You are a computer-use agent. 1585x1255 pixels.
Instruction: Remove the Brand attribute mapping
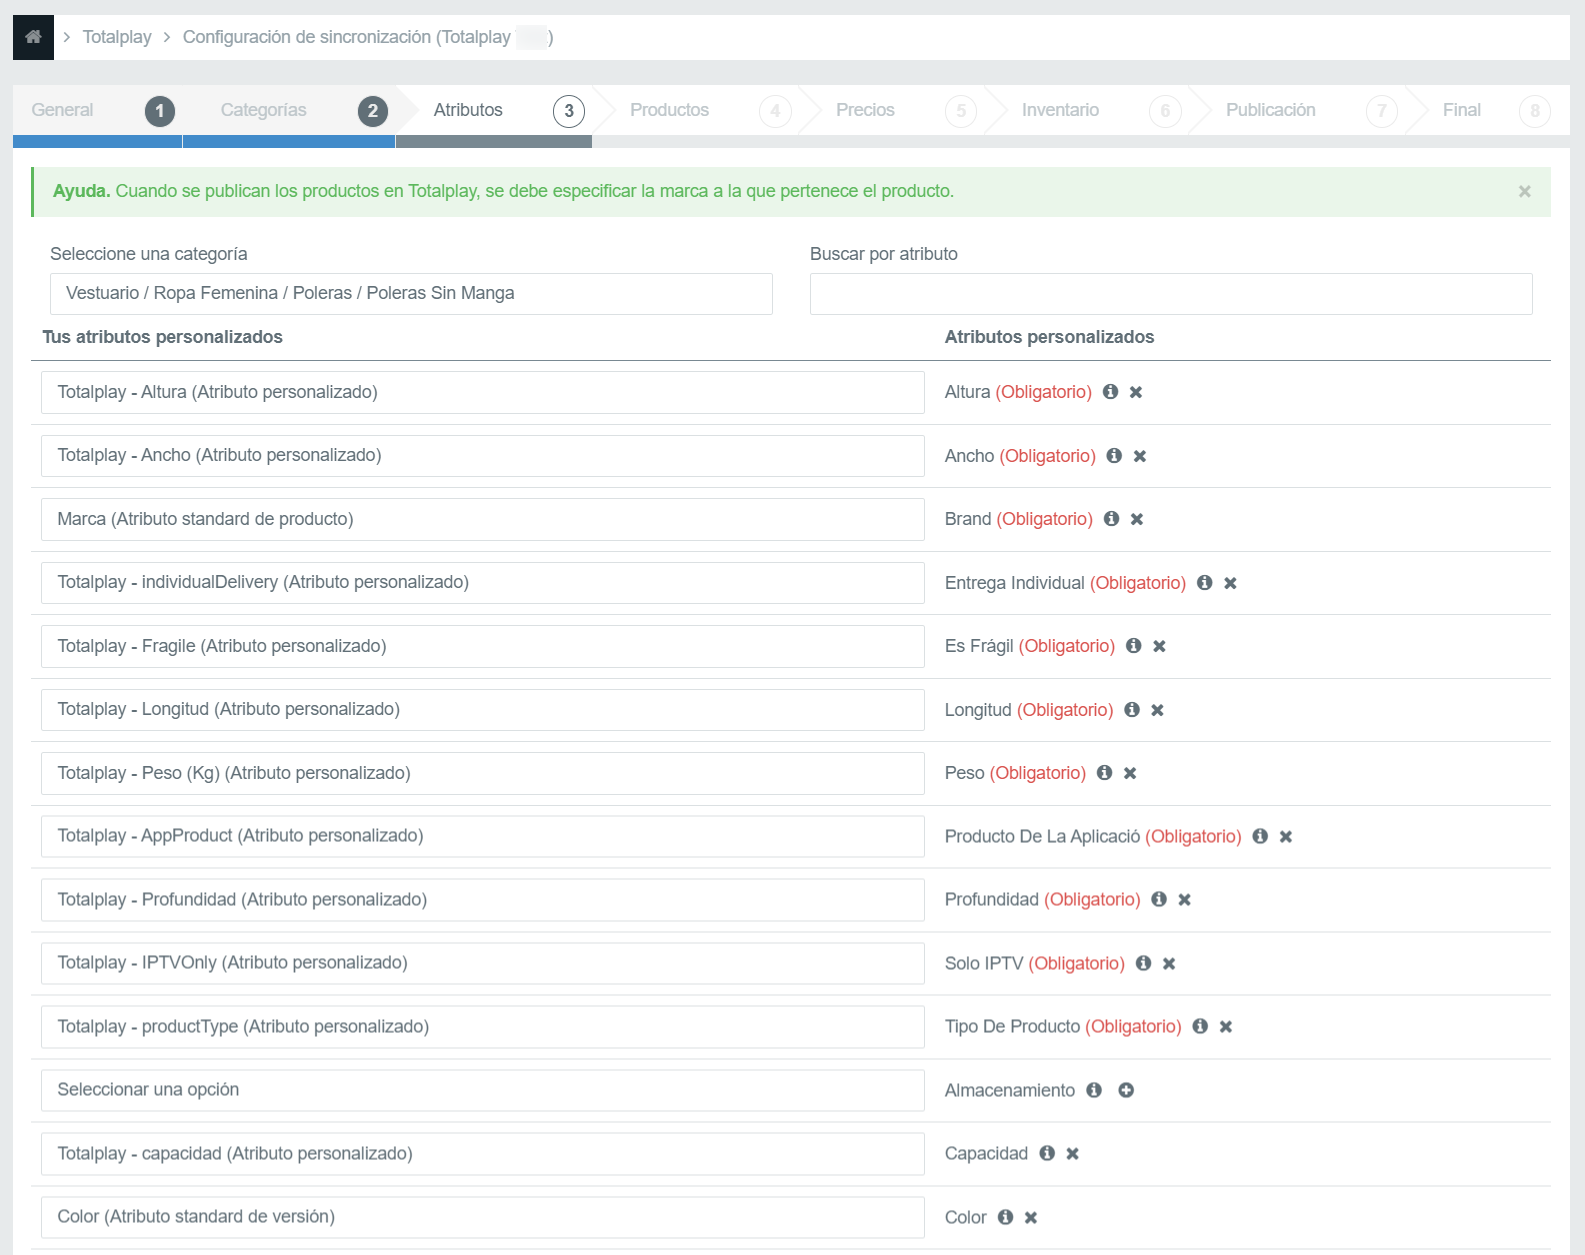tap(1137, 519)
